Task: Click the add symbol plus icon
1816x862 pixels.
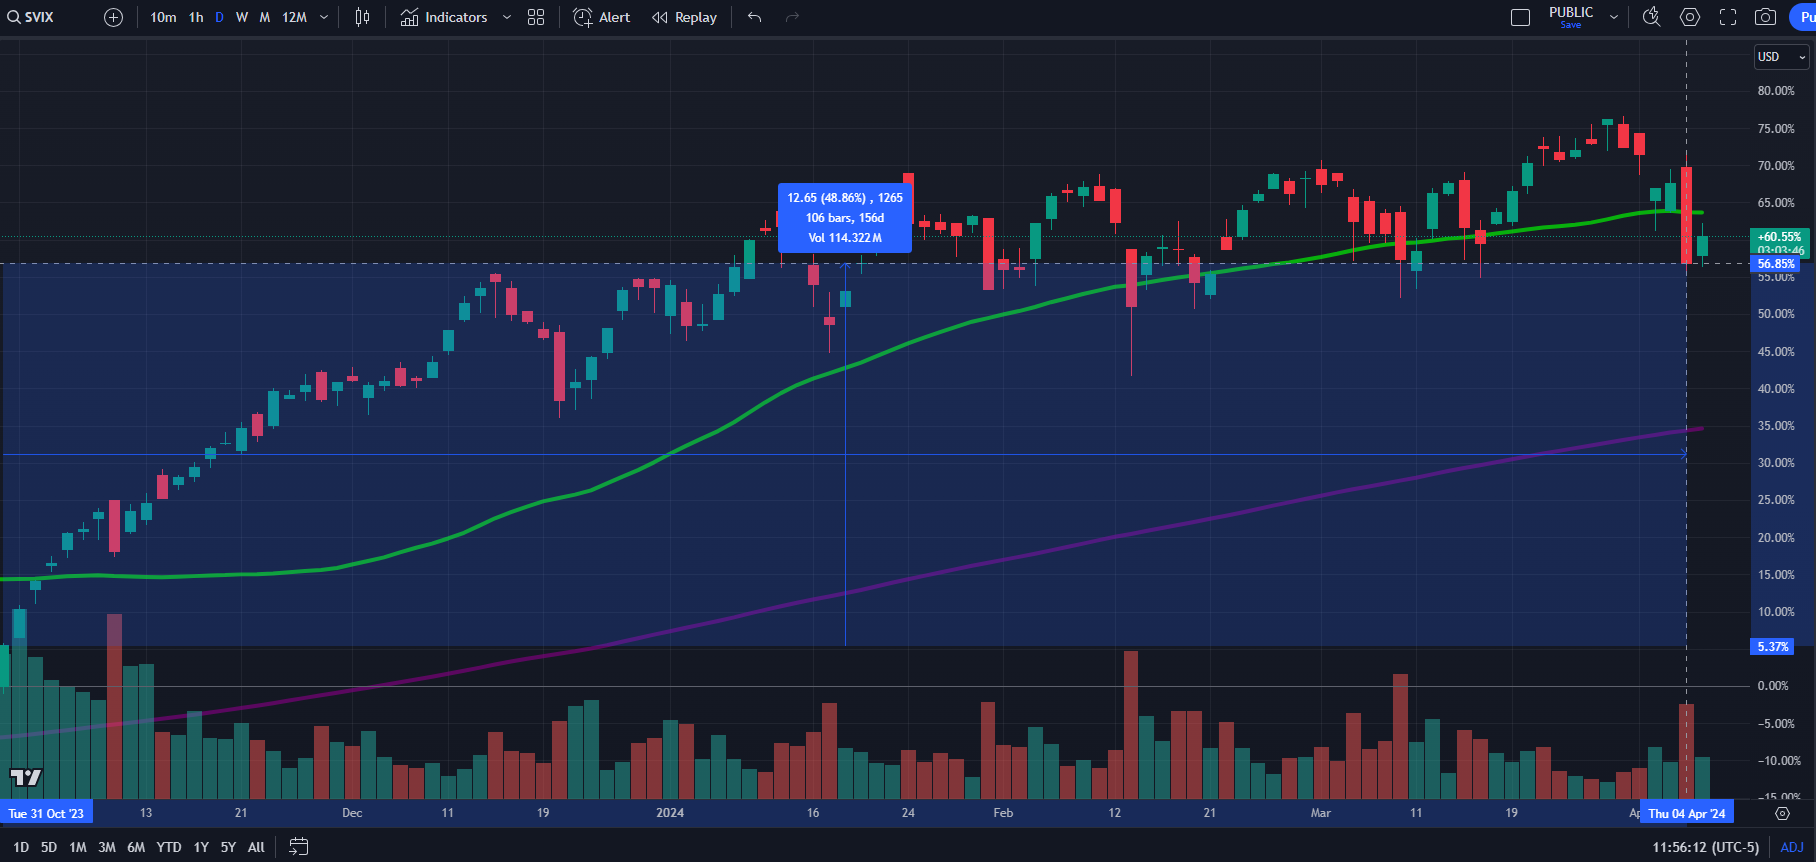Action: [113, 17]
